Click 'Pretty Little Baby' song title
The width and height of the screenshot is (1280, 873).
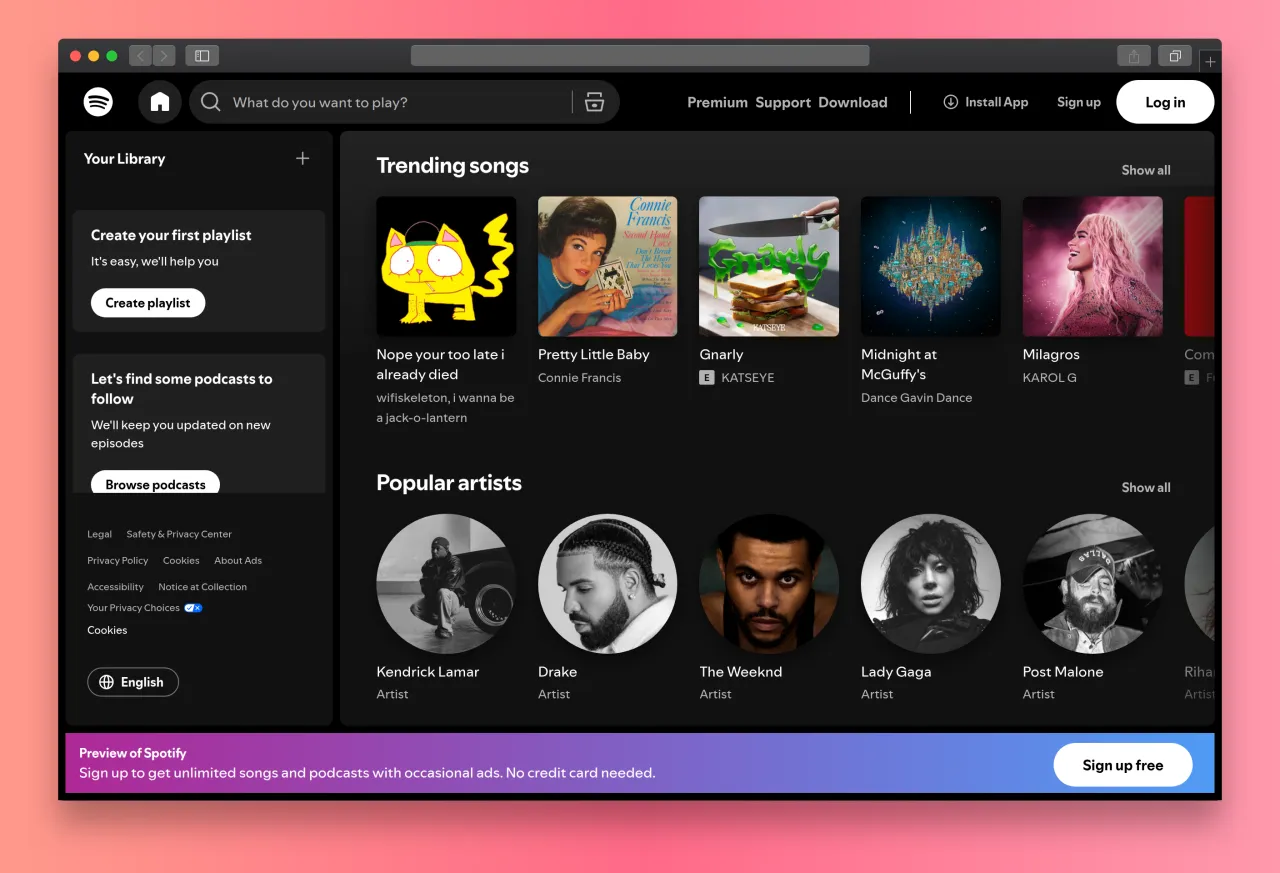pos(594,354)
